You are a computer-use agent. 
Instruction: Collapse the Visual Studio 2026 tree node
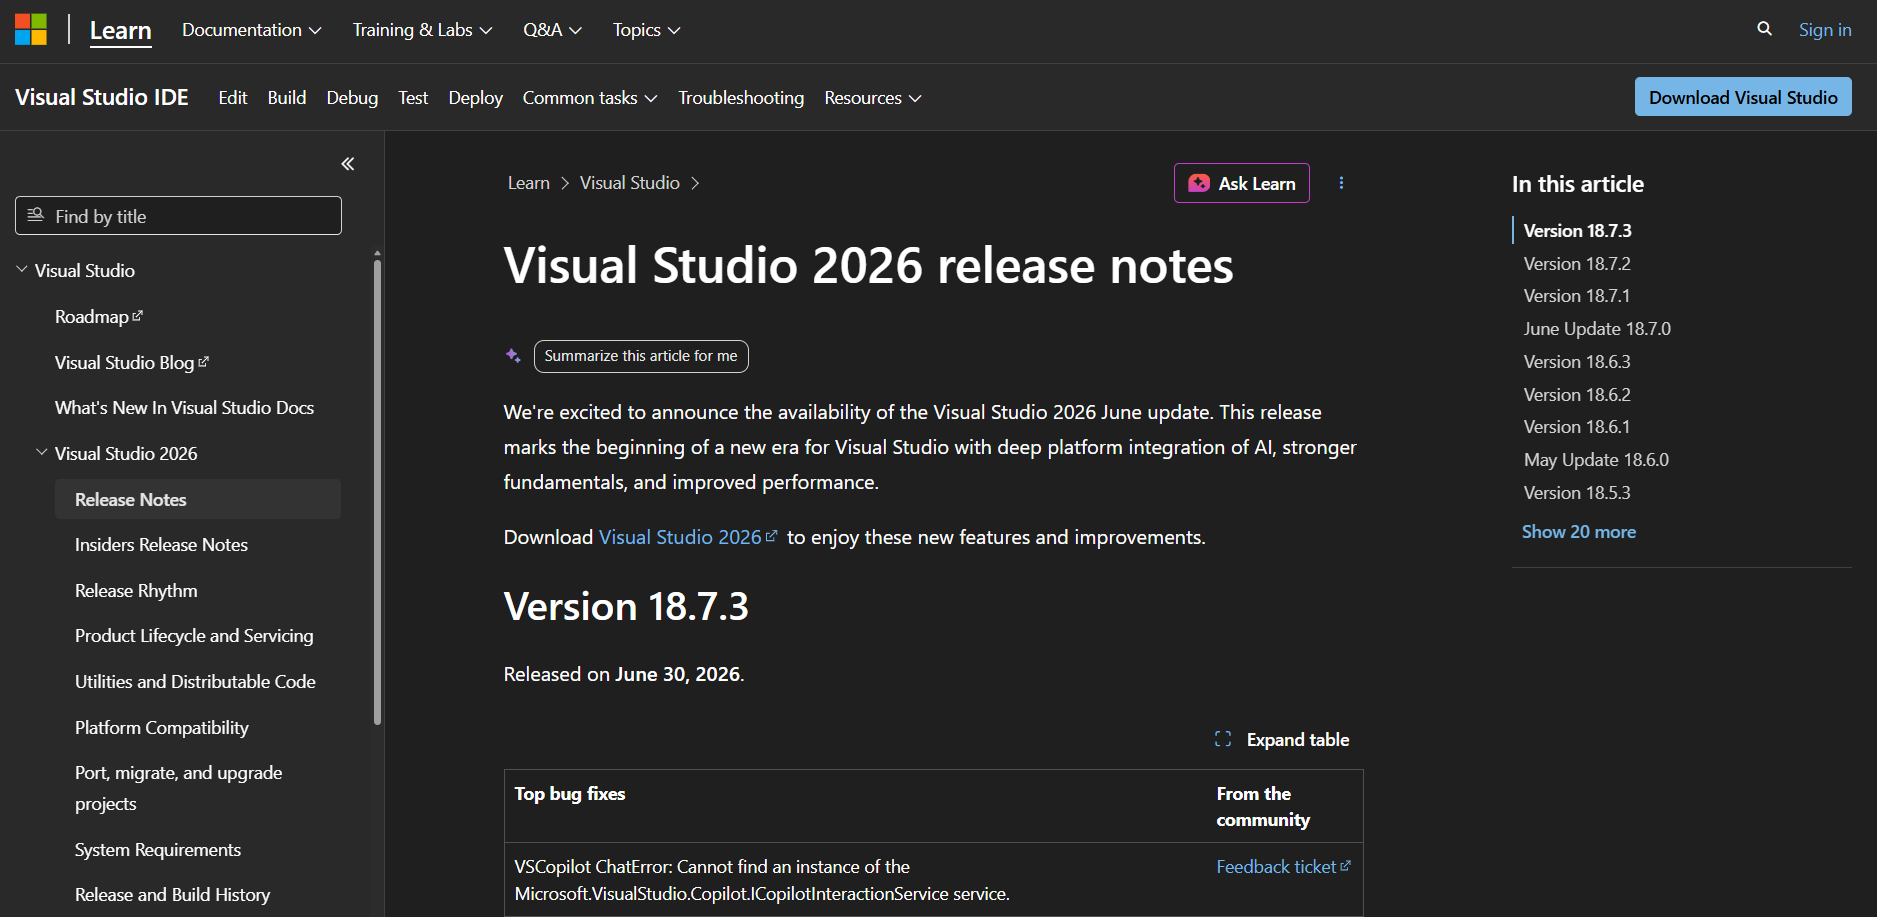click(42, 453)
